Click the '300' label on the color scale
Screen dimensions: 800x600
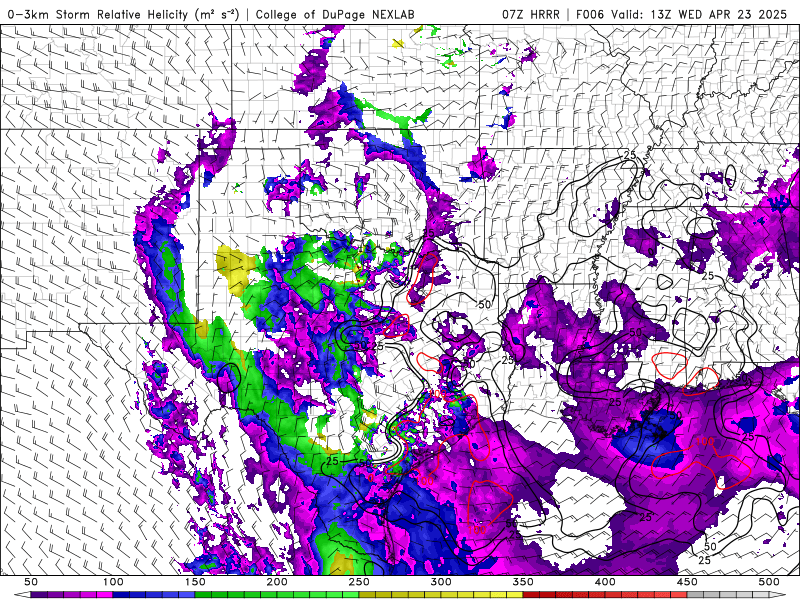click(441, 582)
